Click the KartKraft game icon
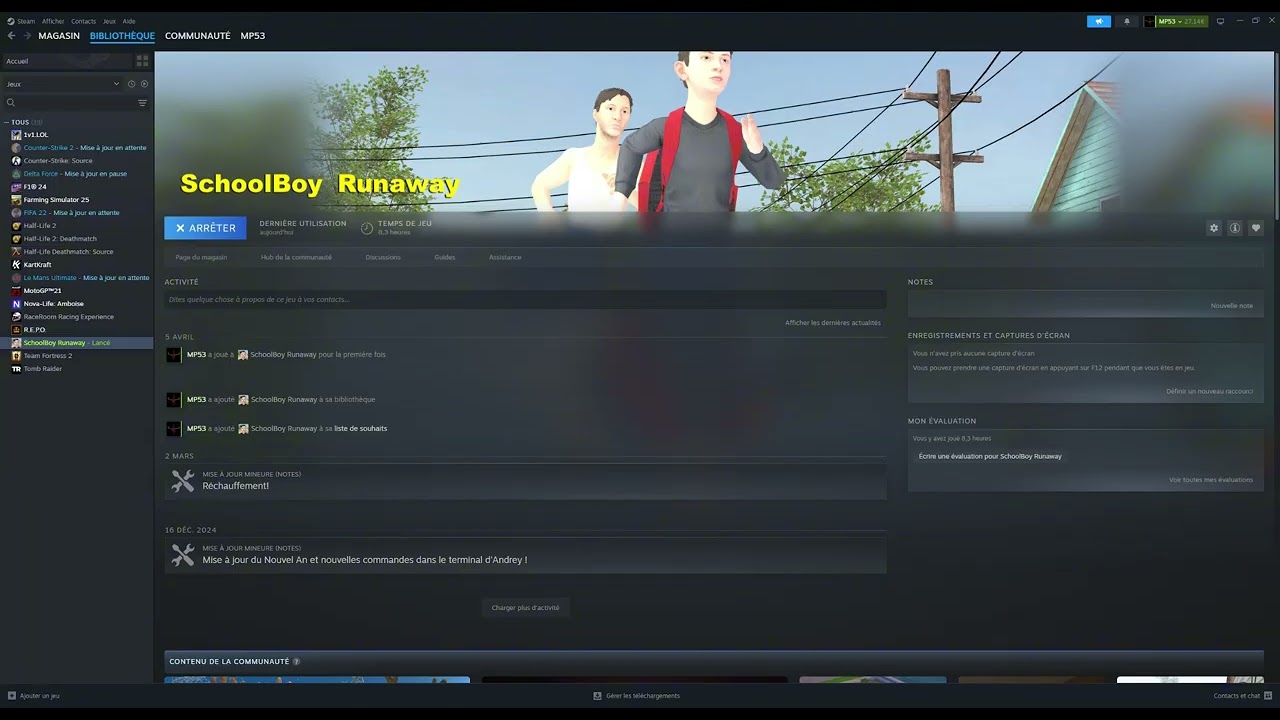 pos(16,265)
